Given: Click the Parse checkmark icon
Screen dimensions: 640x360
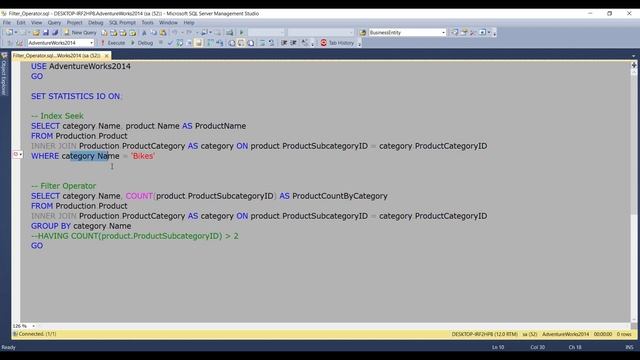Looking at the screenshot, I should point(170,42).
